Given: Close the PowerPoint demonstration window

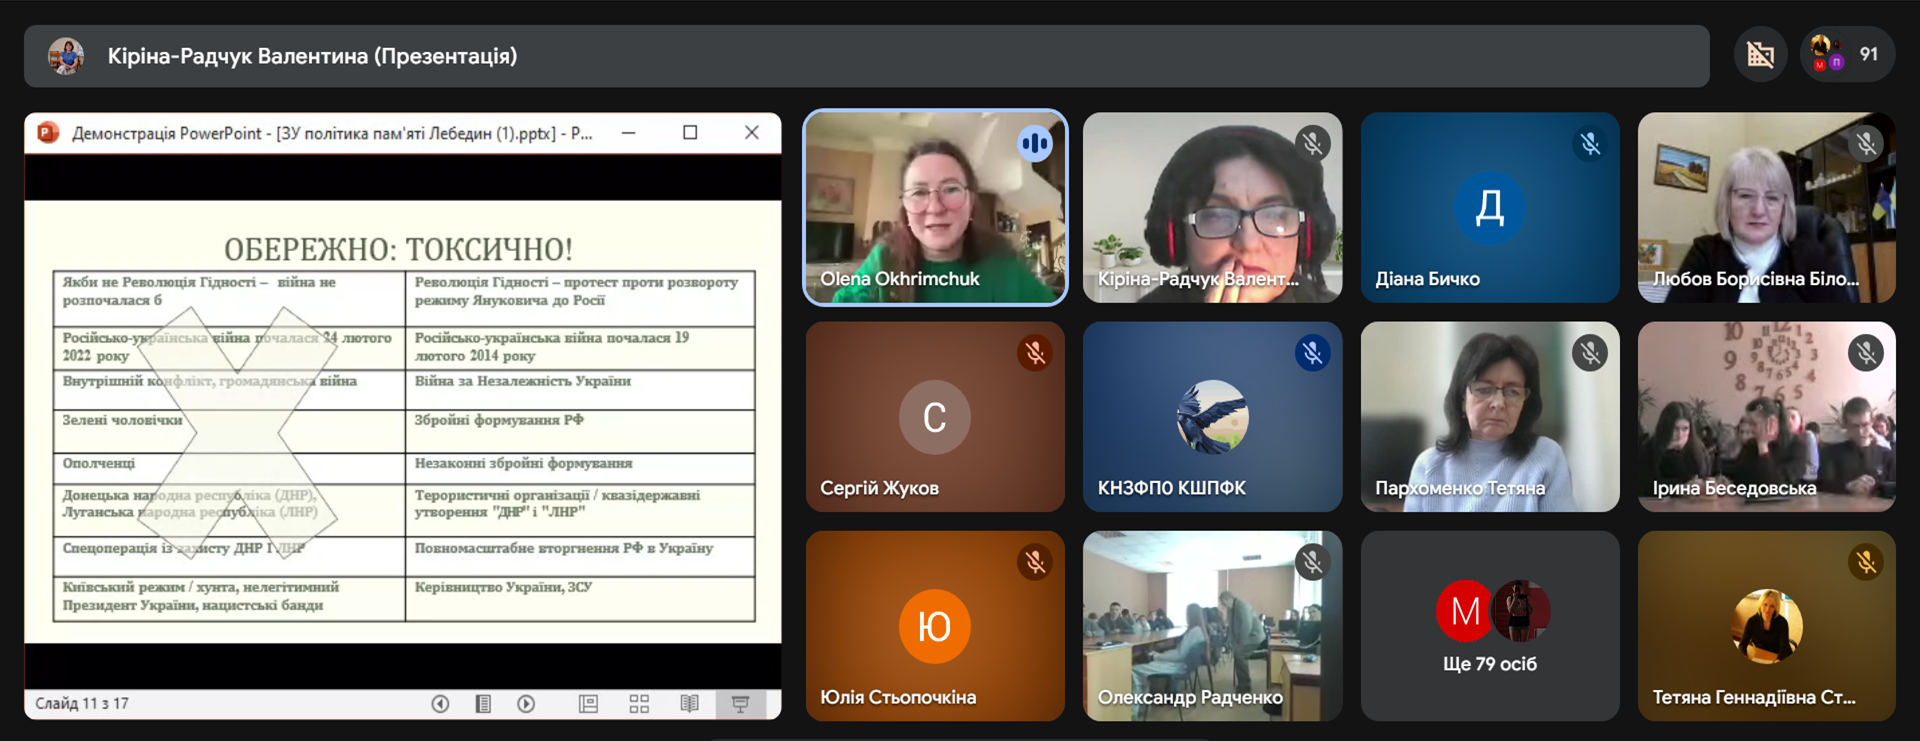Looking at the screenshot, I should 752,133.
